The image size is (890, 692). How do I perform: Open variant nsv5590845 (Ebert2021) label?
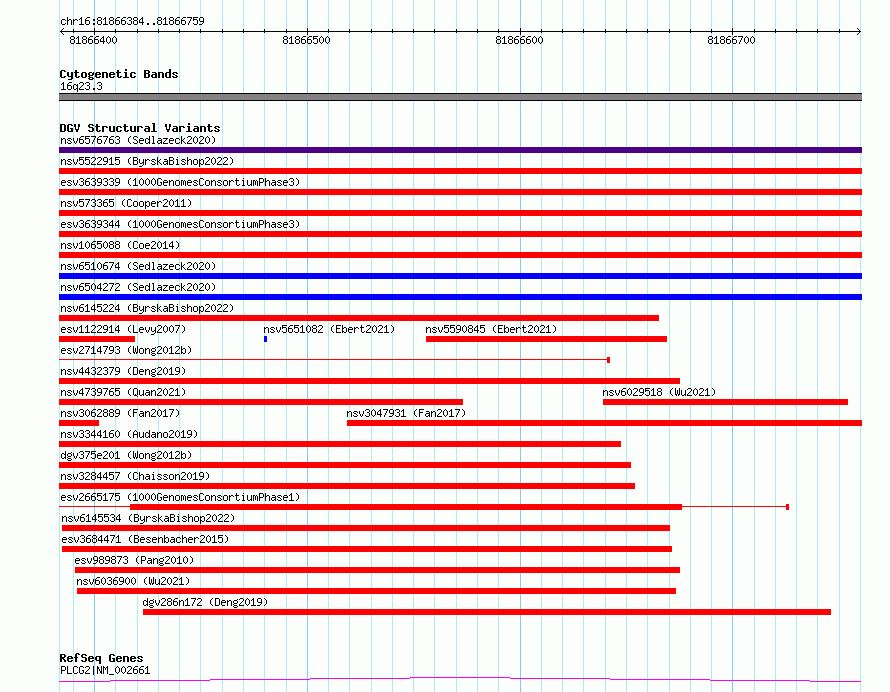pyautogui.click(x=491, y=329)
